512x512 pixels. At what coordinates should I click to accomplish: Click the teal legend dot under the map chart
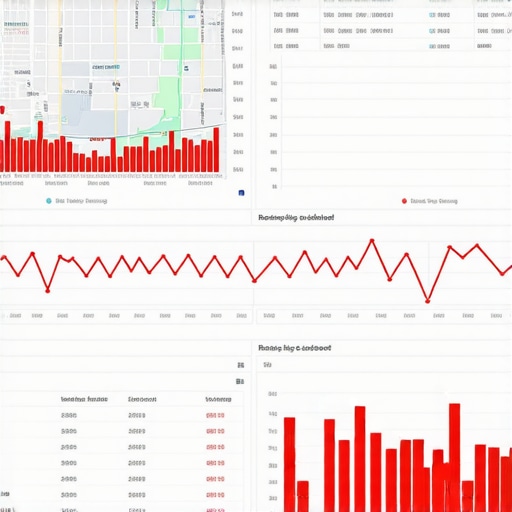click(x=49, y=201)
